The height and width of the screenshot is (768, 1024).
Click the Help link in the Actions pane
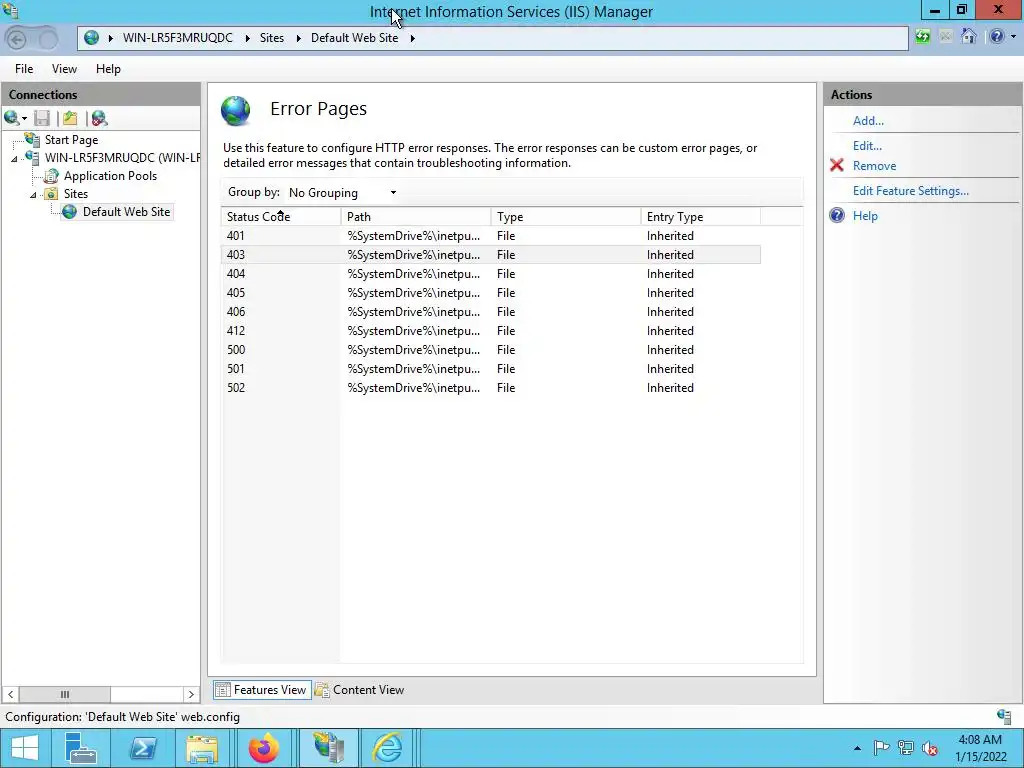point(865,216)
